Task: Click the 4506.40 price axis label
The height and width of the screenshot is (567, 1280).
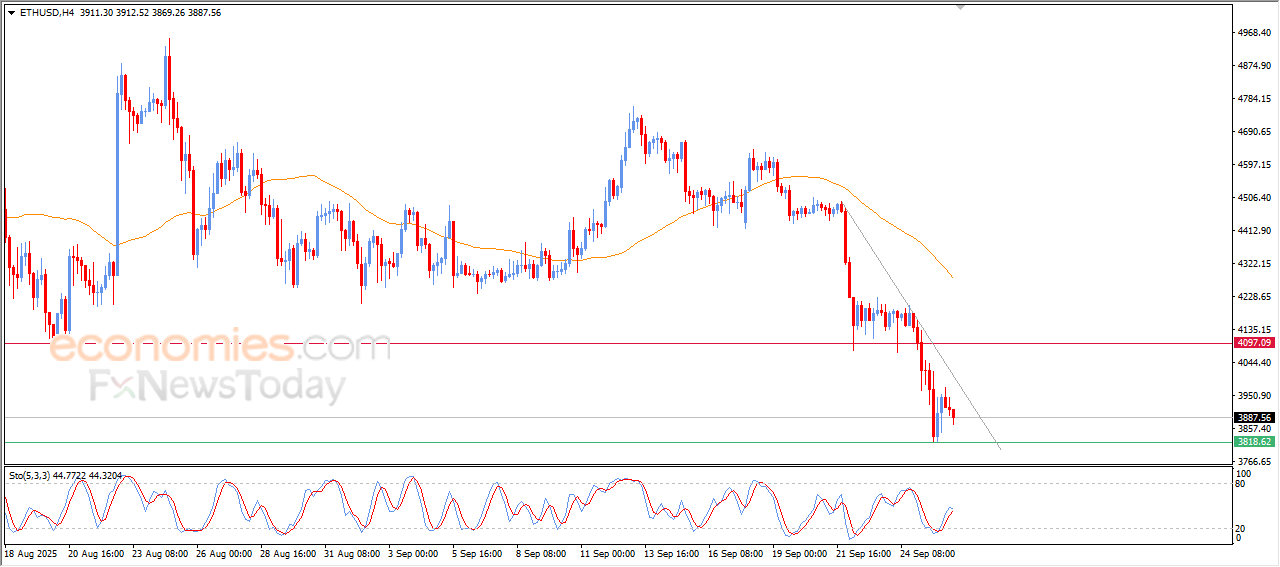Action: click(1254, 198)
